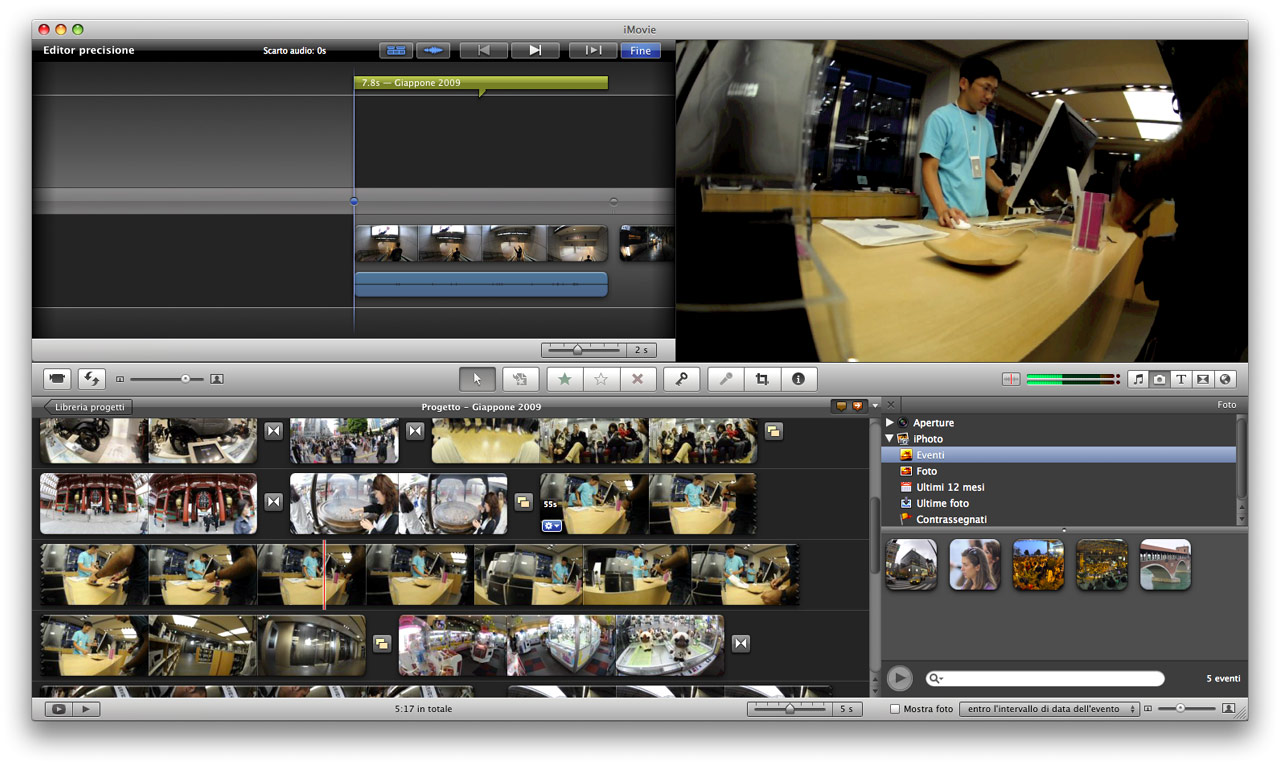Click transition icon after the toy crane clip
The image size is (1280, 765).
pyautogui.click(x=740, y=643)
